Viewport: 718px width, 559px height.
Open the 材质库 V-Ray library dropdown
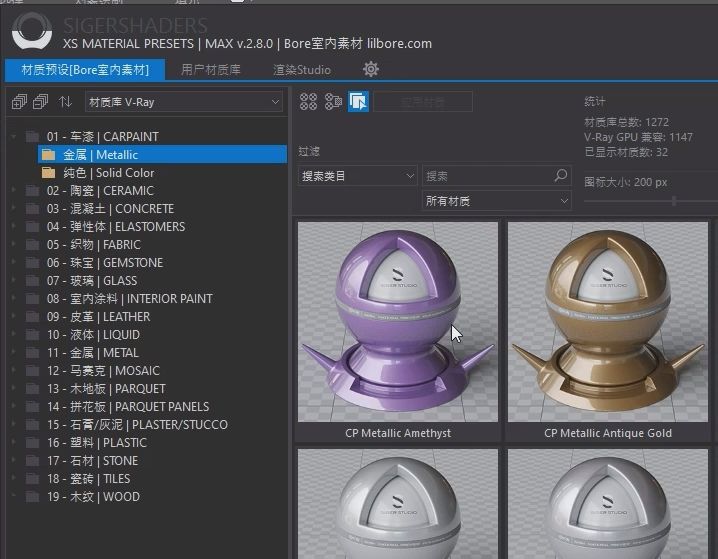click(x=183, y=101)
